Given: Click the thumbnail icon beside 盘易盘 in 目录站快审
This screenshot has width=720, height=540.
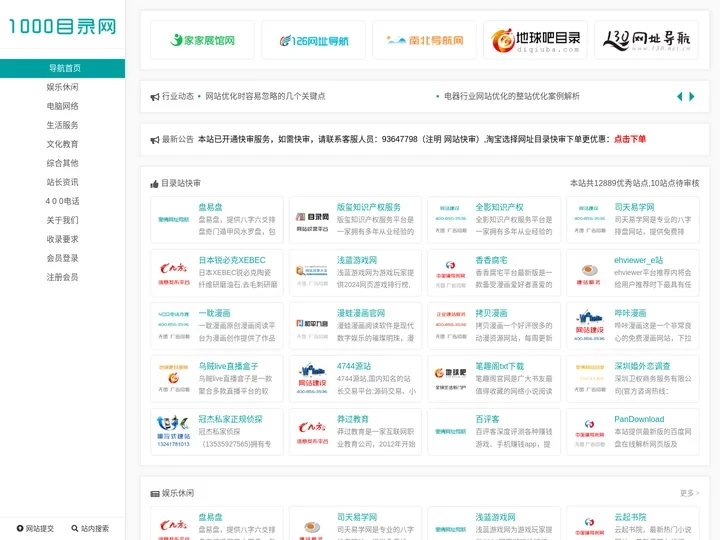Looking at the screenshot, I should tap(174, 219).
